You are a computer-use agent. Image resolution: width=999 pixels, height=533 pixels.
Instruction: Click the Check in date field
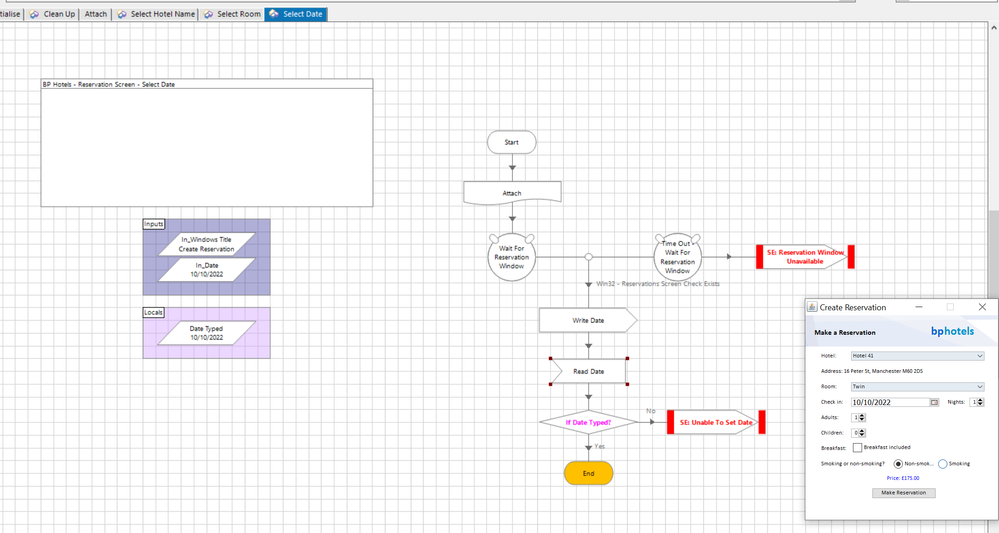point(891,402)
